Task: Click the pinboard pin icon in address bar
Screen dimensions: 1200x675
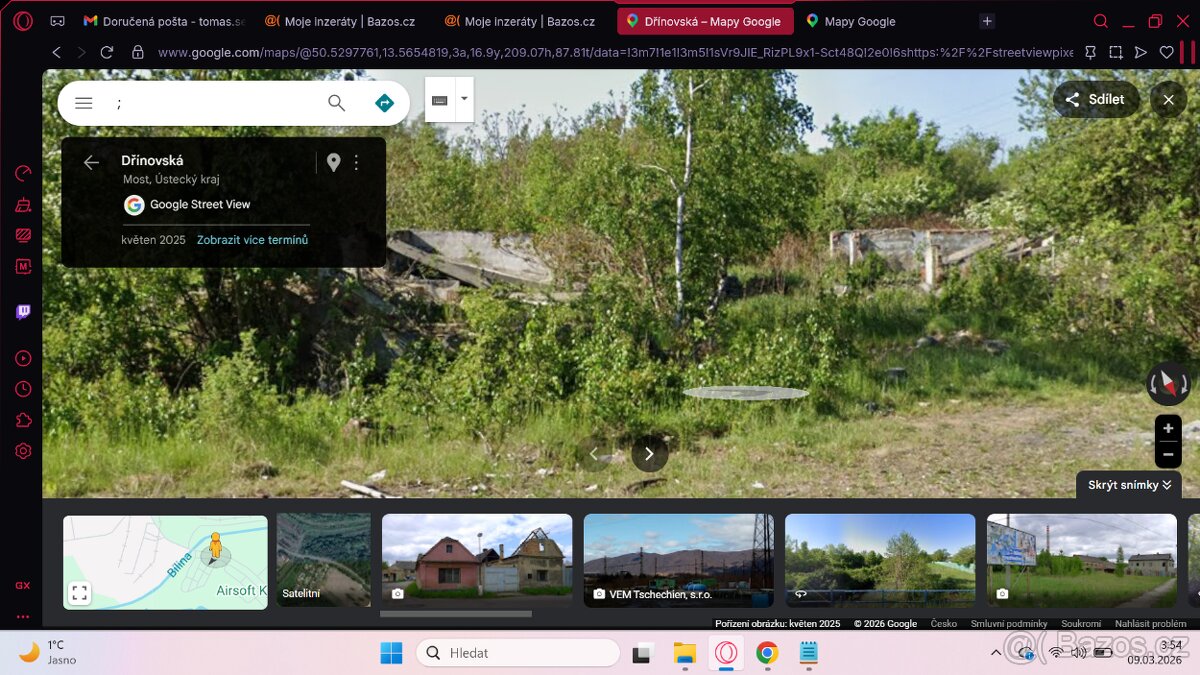Action: tap(1090, 52)
